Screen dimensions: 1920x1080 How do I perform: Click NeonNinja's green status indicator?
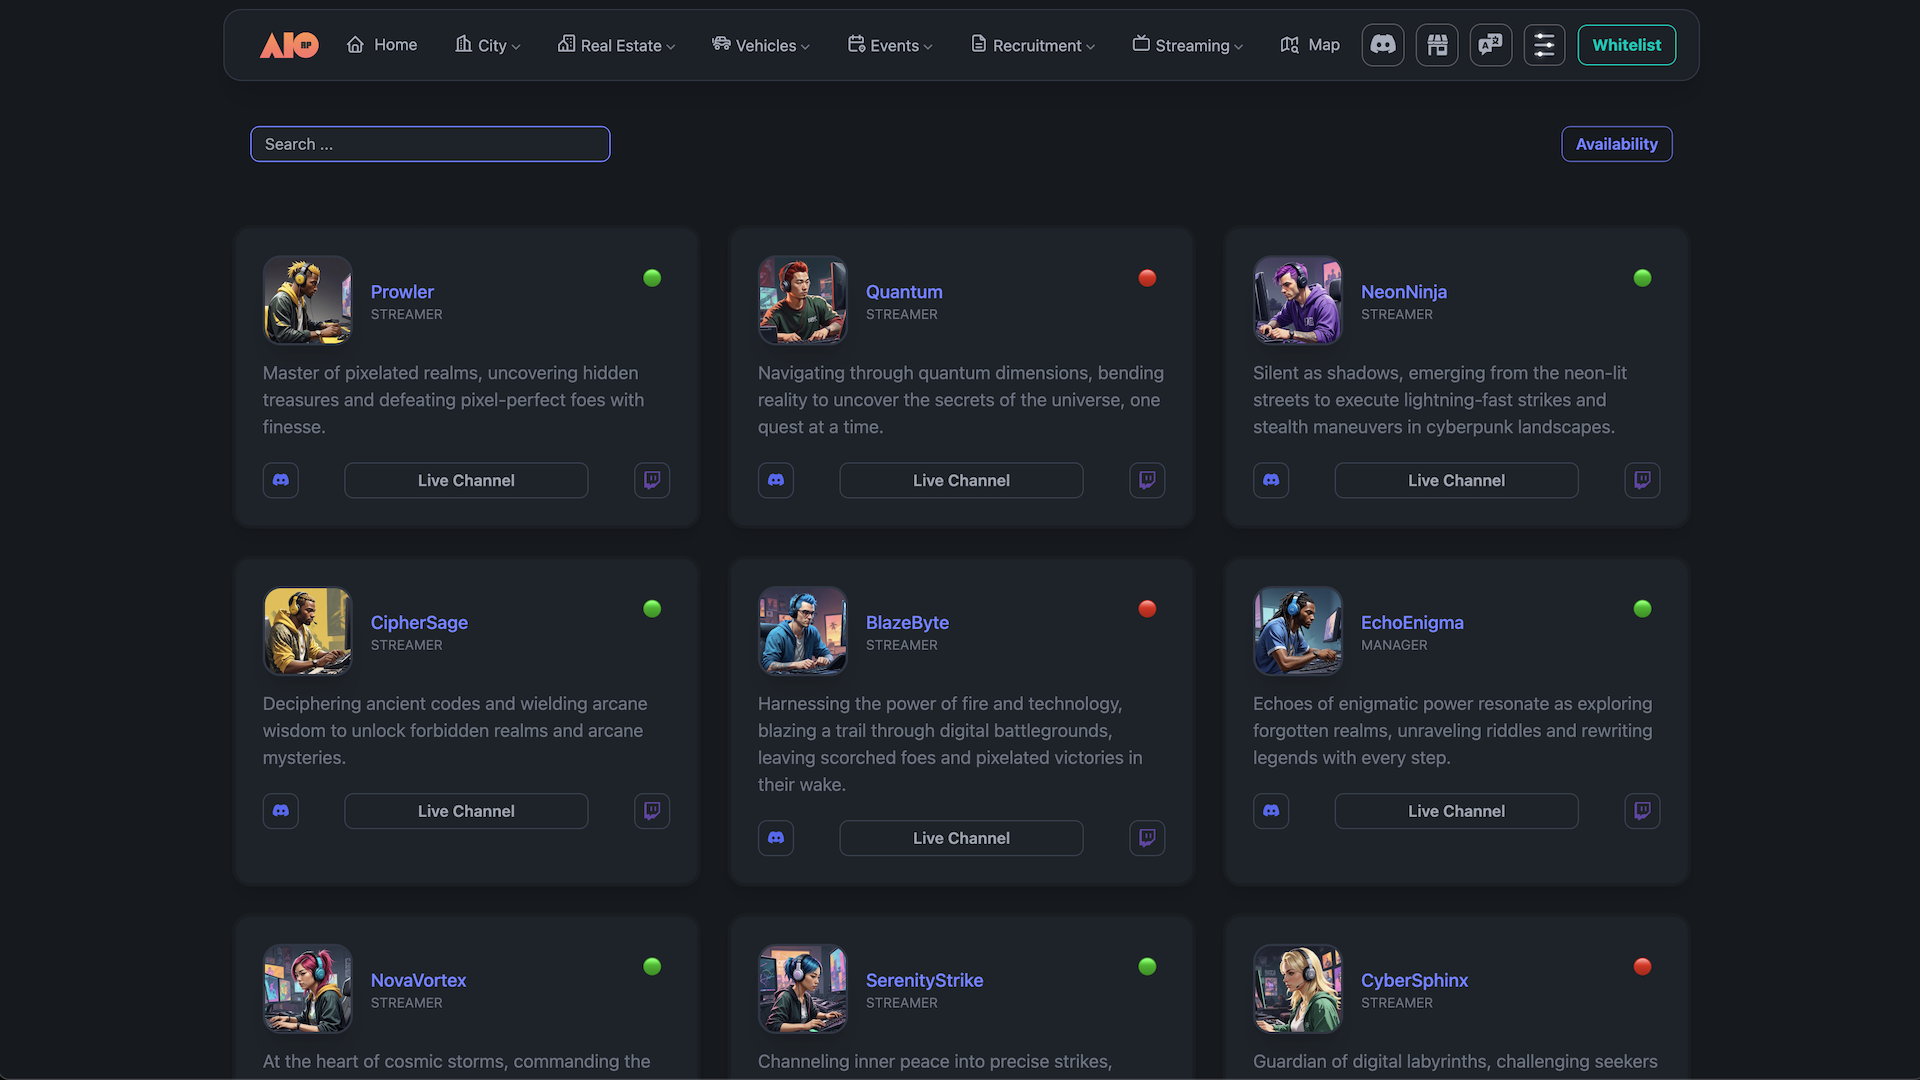click(x=1642, y=278)
